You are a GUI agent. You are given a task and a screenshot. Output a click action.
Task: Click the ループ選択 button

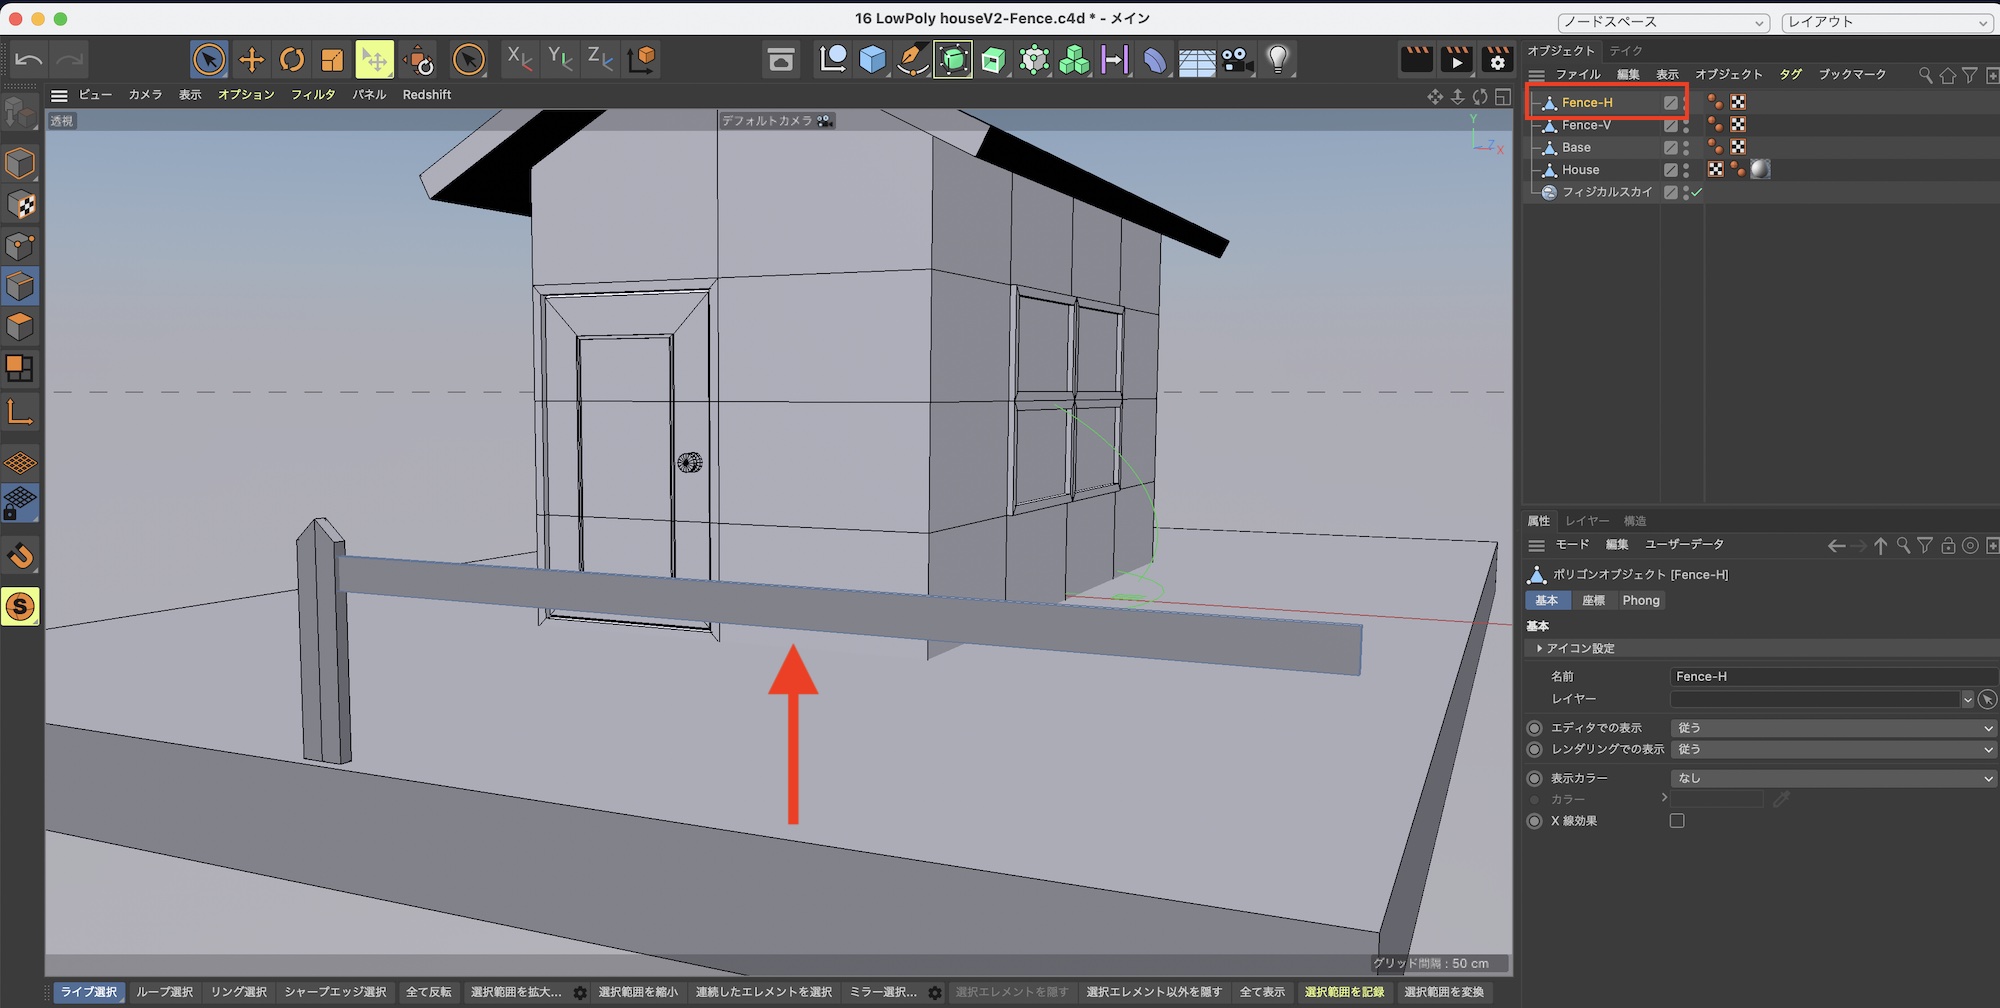(x=164, y=992)
